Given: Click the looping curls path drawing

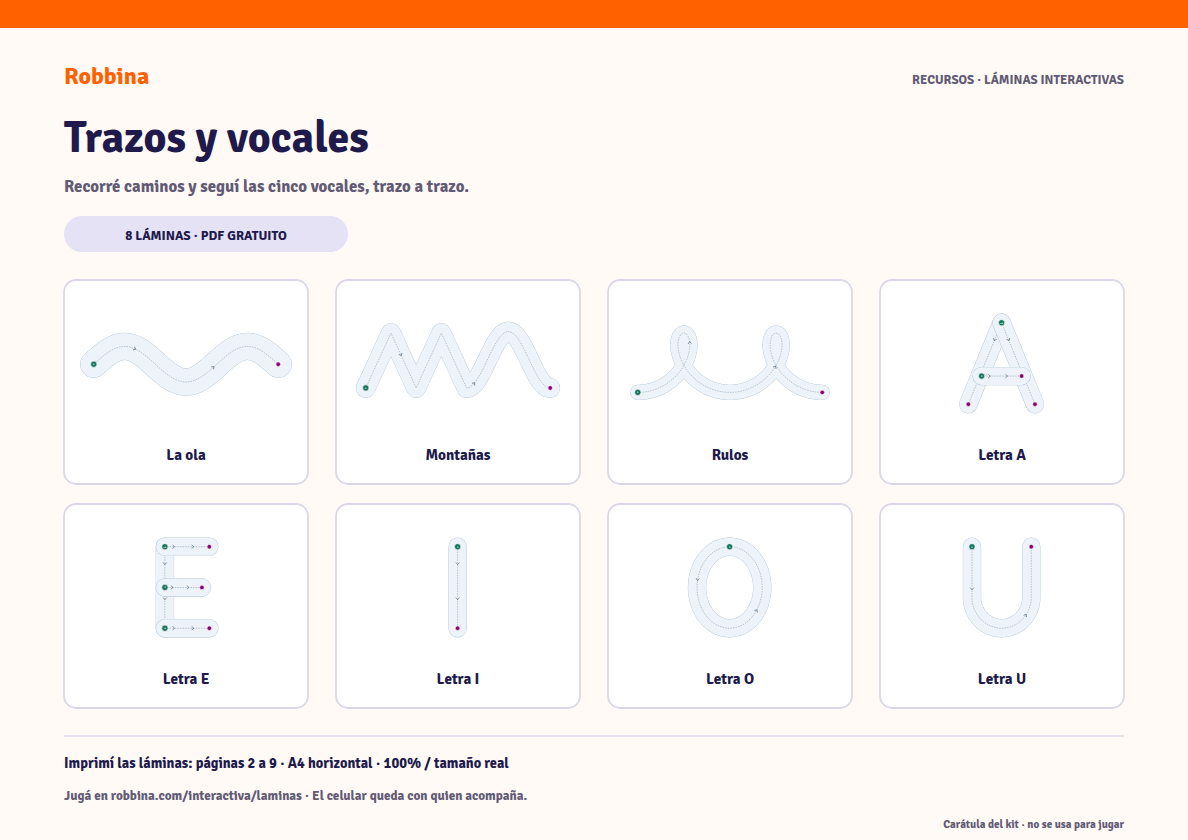Looking at the screenshot, I should click(730, 362).
